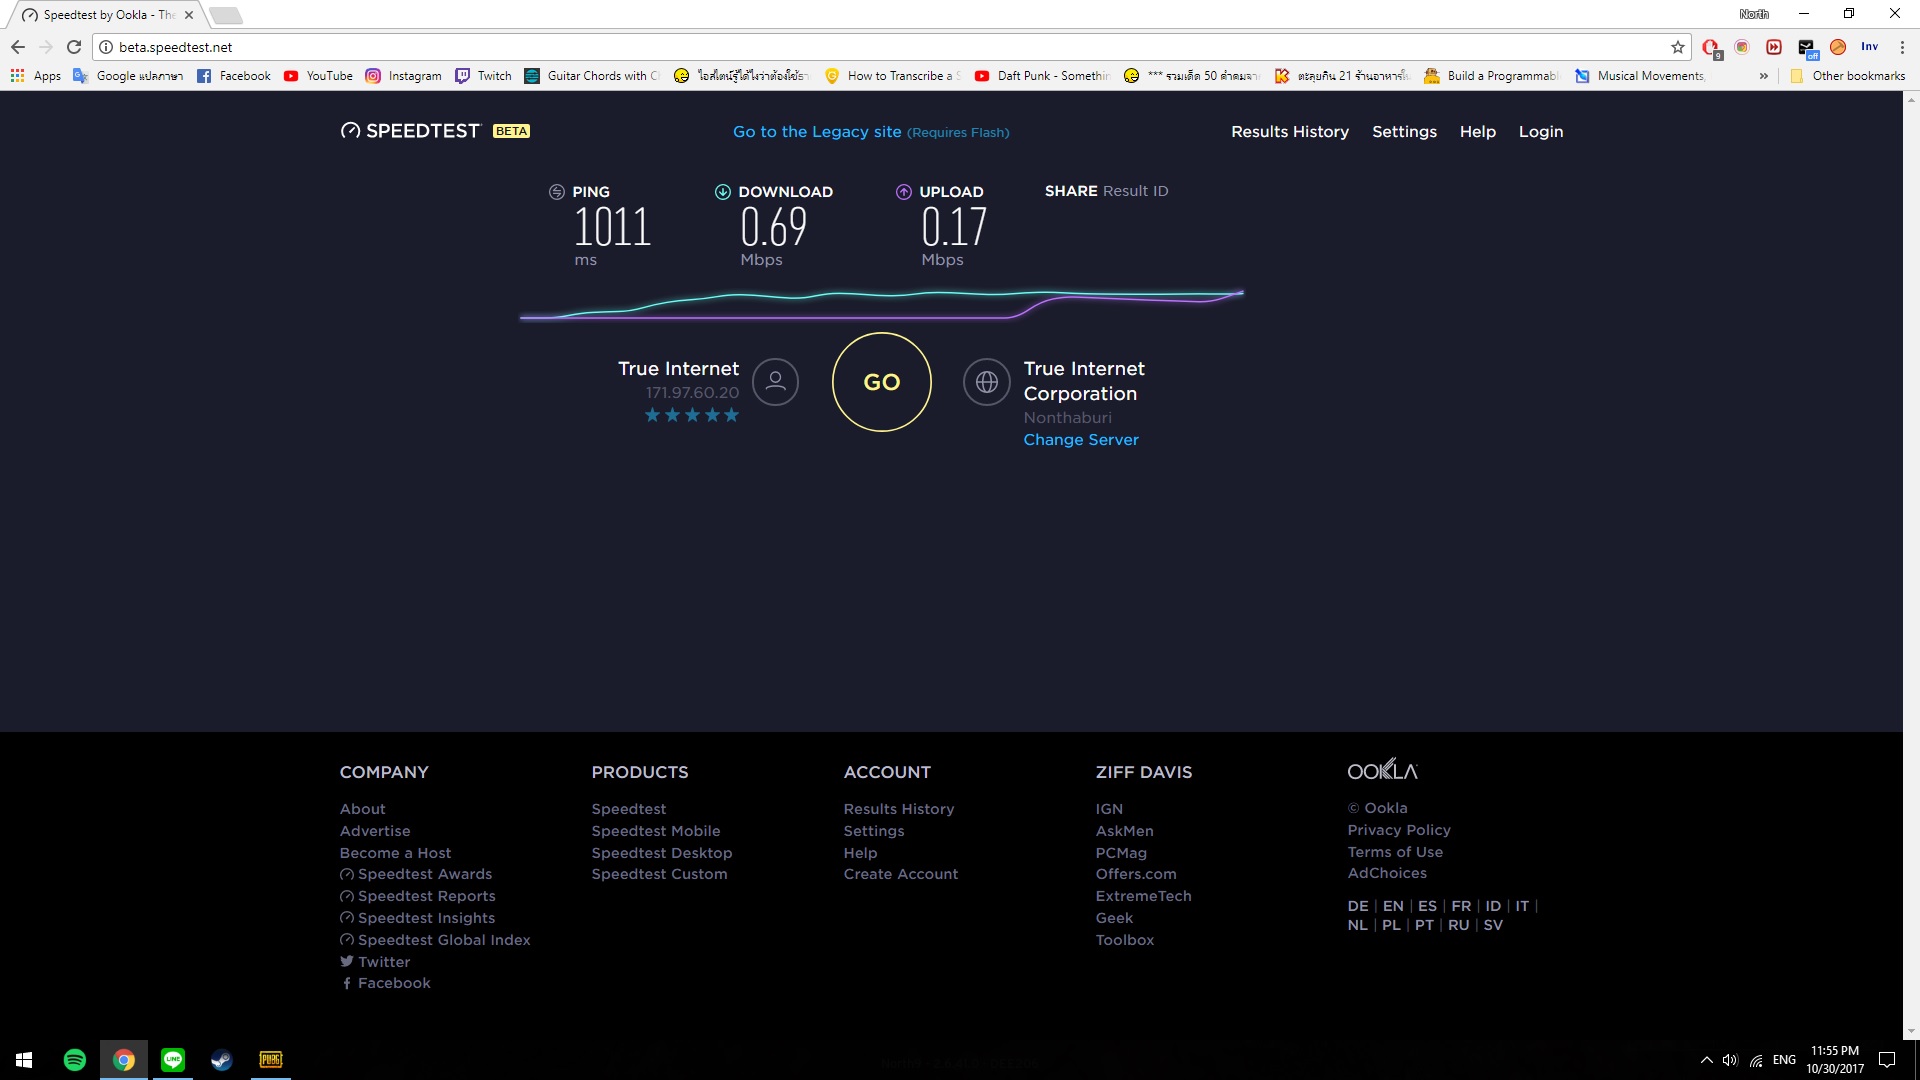
Task: Expand hidden bookmarks overflow chevron
Action: [1763, 76]
